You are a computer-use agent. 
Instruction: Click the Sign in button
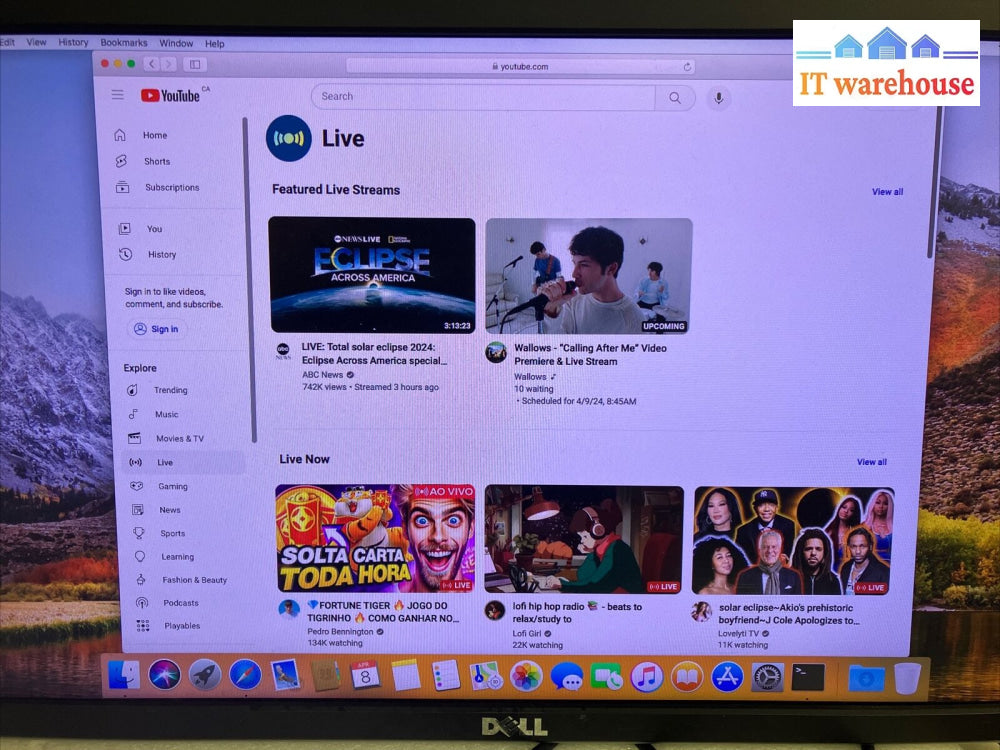pos(157,329)
